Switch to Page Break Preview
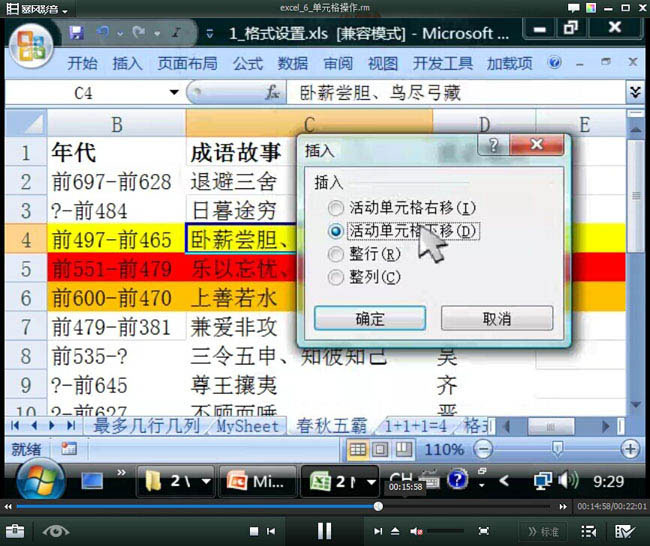650x546 pixels. 403,449
